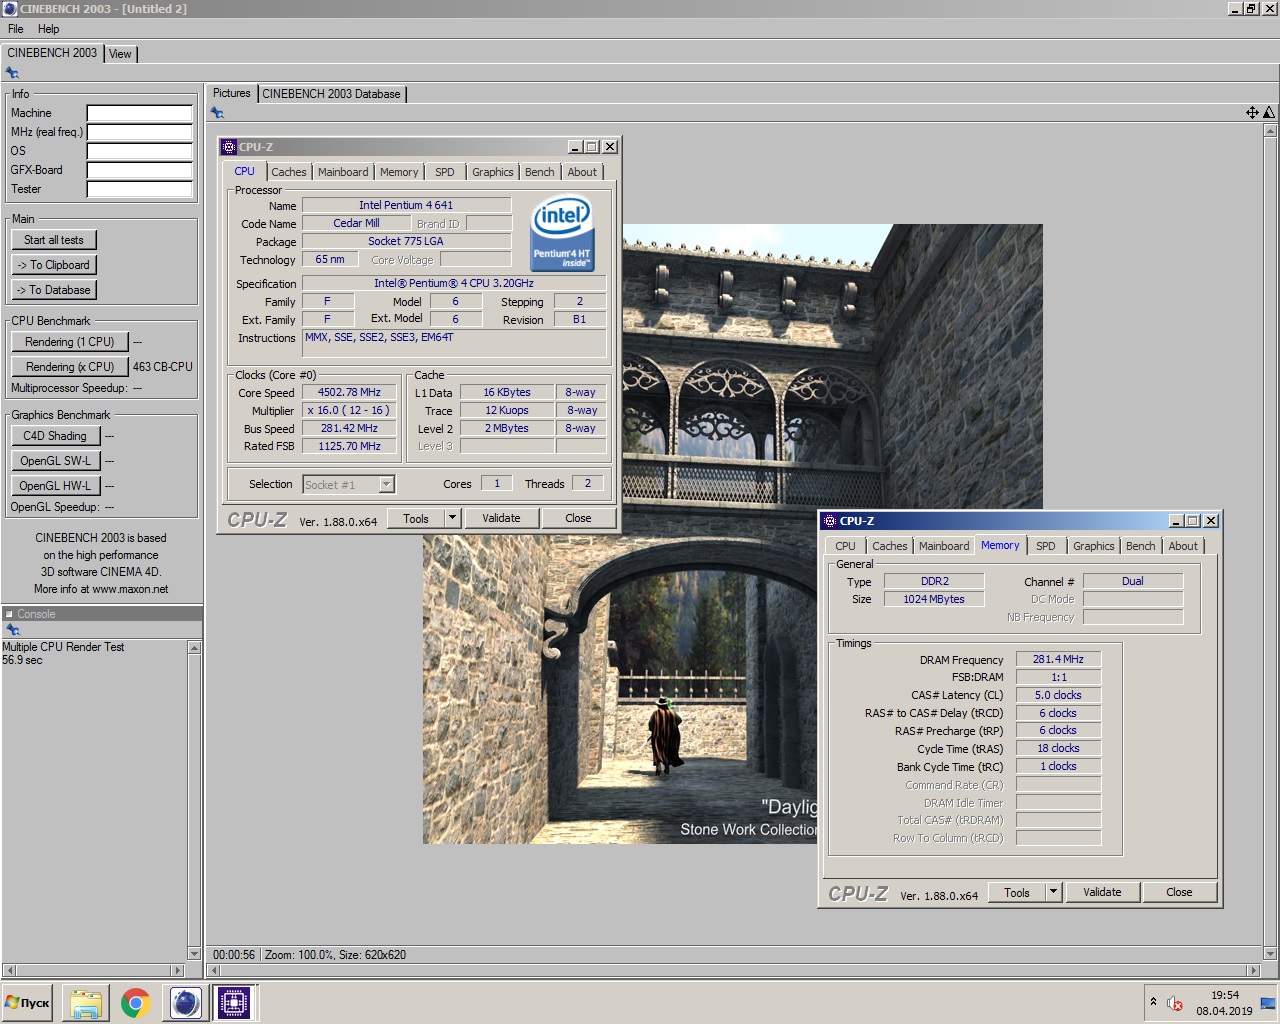This screenshot has height=1024, width=1280.
Task: Run the C4D Shading benchmark
Action: [55, 436]
